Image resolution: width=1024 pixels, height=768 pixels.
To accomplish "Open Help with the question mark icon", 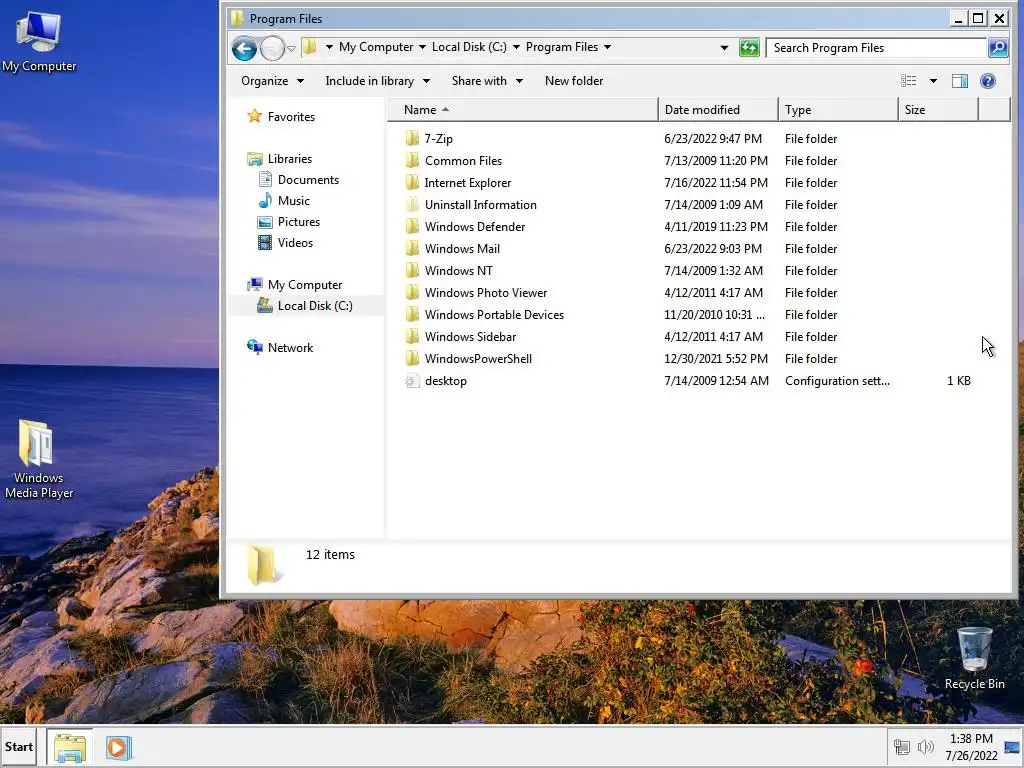I will tap(988, 81).
